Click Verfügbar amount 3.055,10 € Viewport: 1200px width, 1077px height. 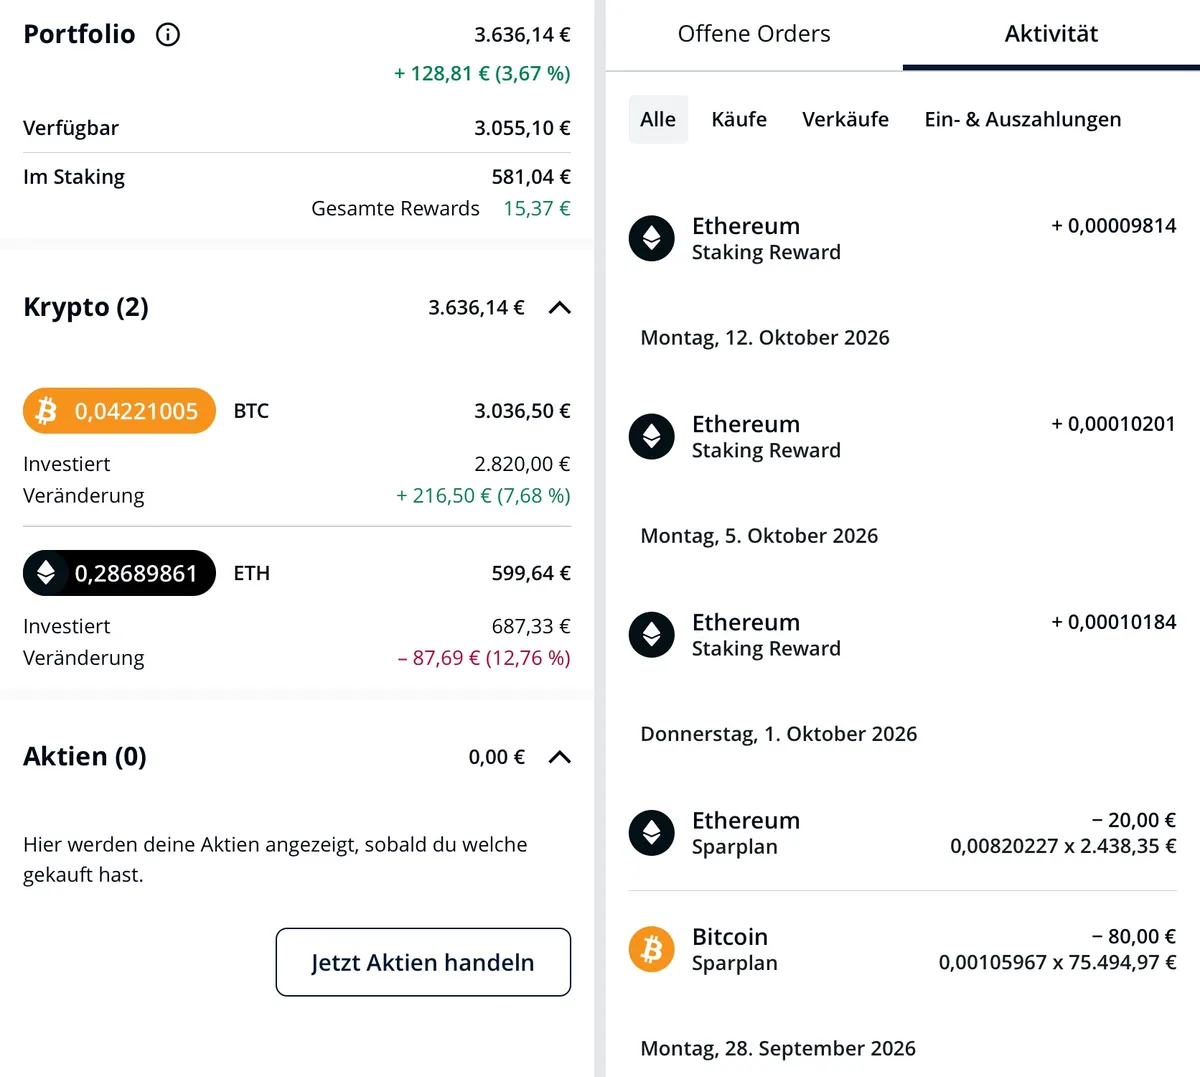click(522, 128)
